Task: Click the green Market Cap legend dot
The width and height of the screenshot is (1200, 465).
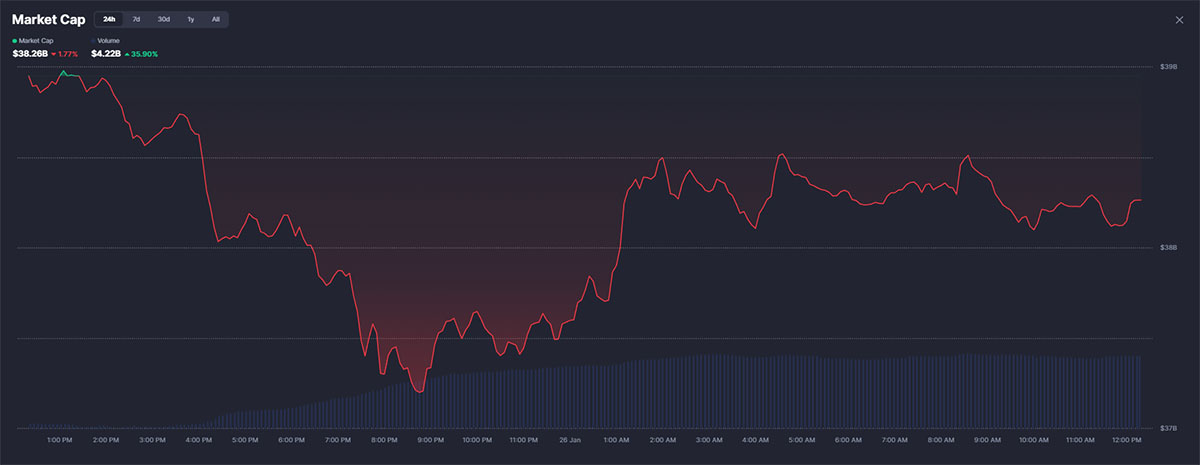Action: click(x=14, y=41)
